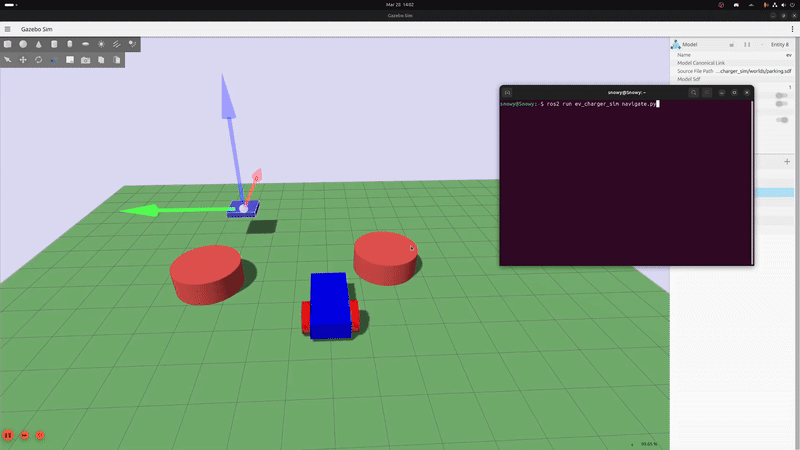This screenshot has height=450, width=800.
Task: Activate the translate mode tool
Action: [23, 60]
